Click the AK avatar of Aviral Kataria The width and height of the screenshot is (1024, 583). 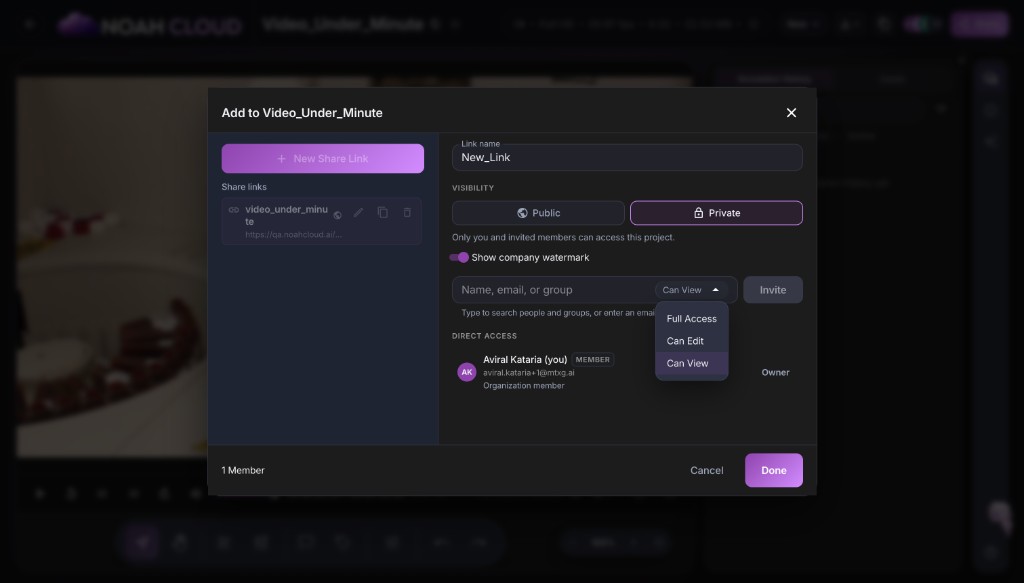click(466, 372)
